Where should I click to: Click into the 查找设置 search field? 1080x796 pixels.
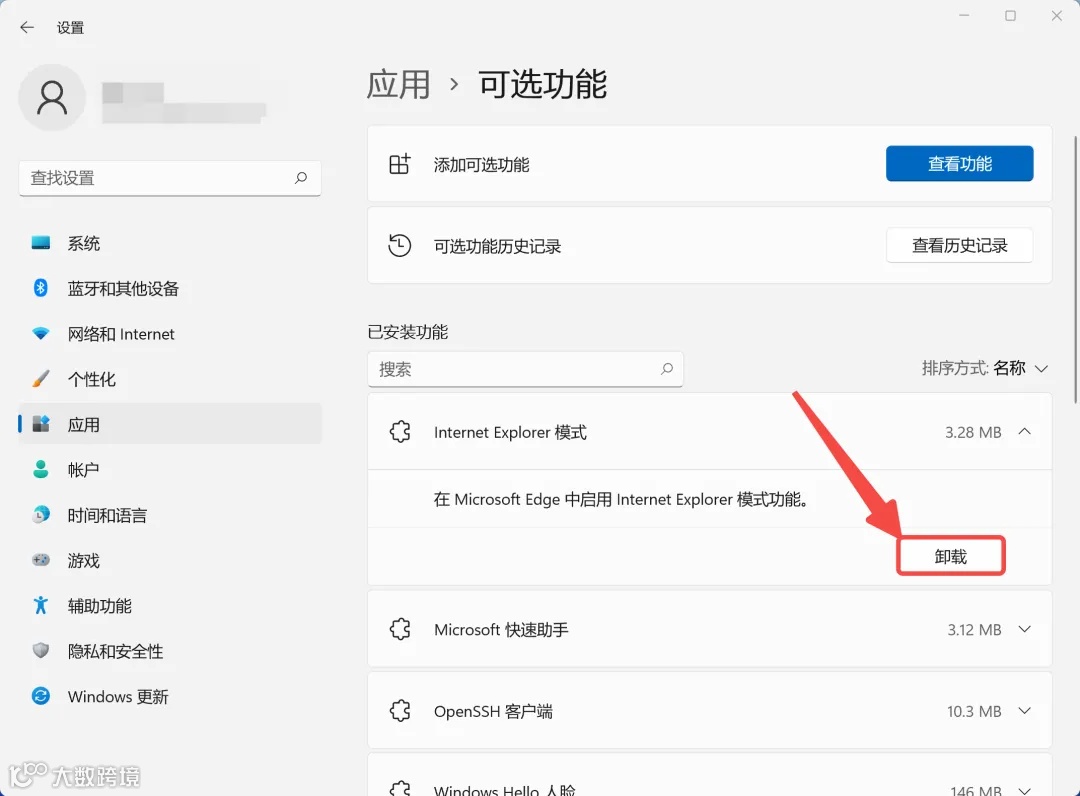tap(169, 178)
